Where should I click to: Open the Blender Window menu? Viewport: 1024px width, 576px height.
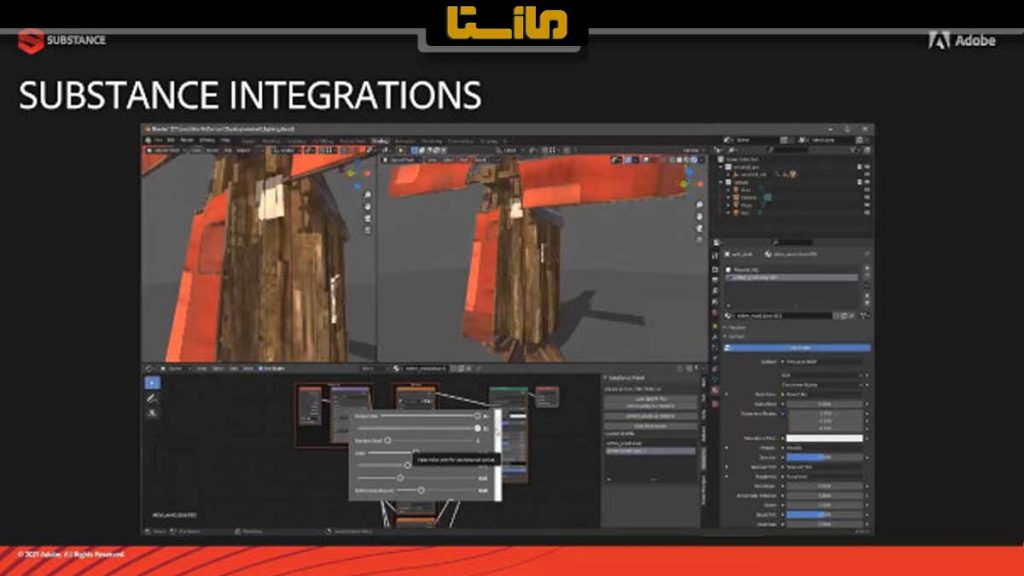[207, 140]
